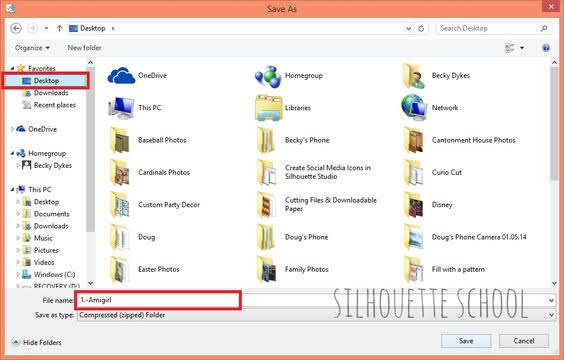Click Desktop in the address breadcrumb
The width and height of the screenshot is (564, 360).
[x=92, y=28]
